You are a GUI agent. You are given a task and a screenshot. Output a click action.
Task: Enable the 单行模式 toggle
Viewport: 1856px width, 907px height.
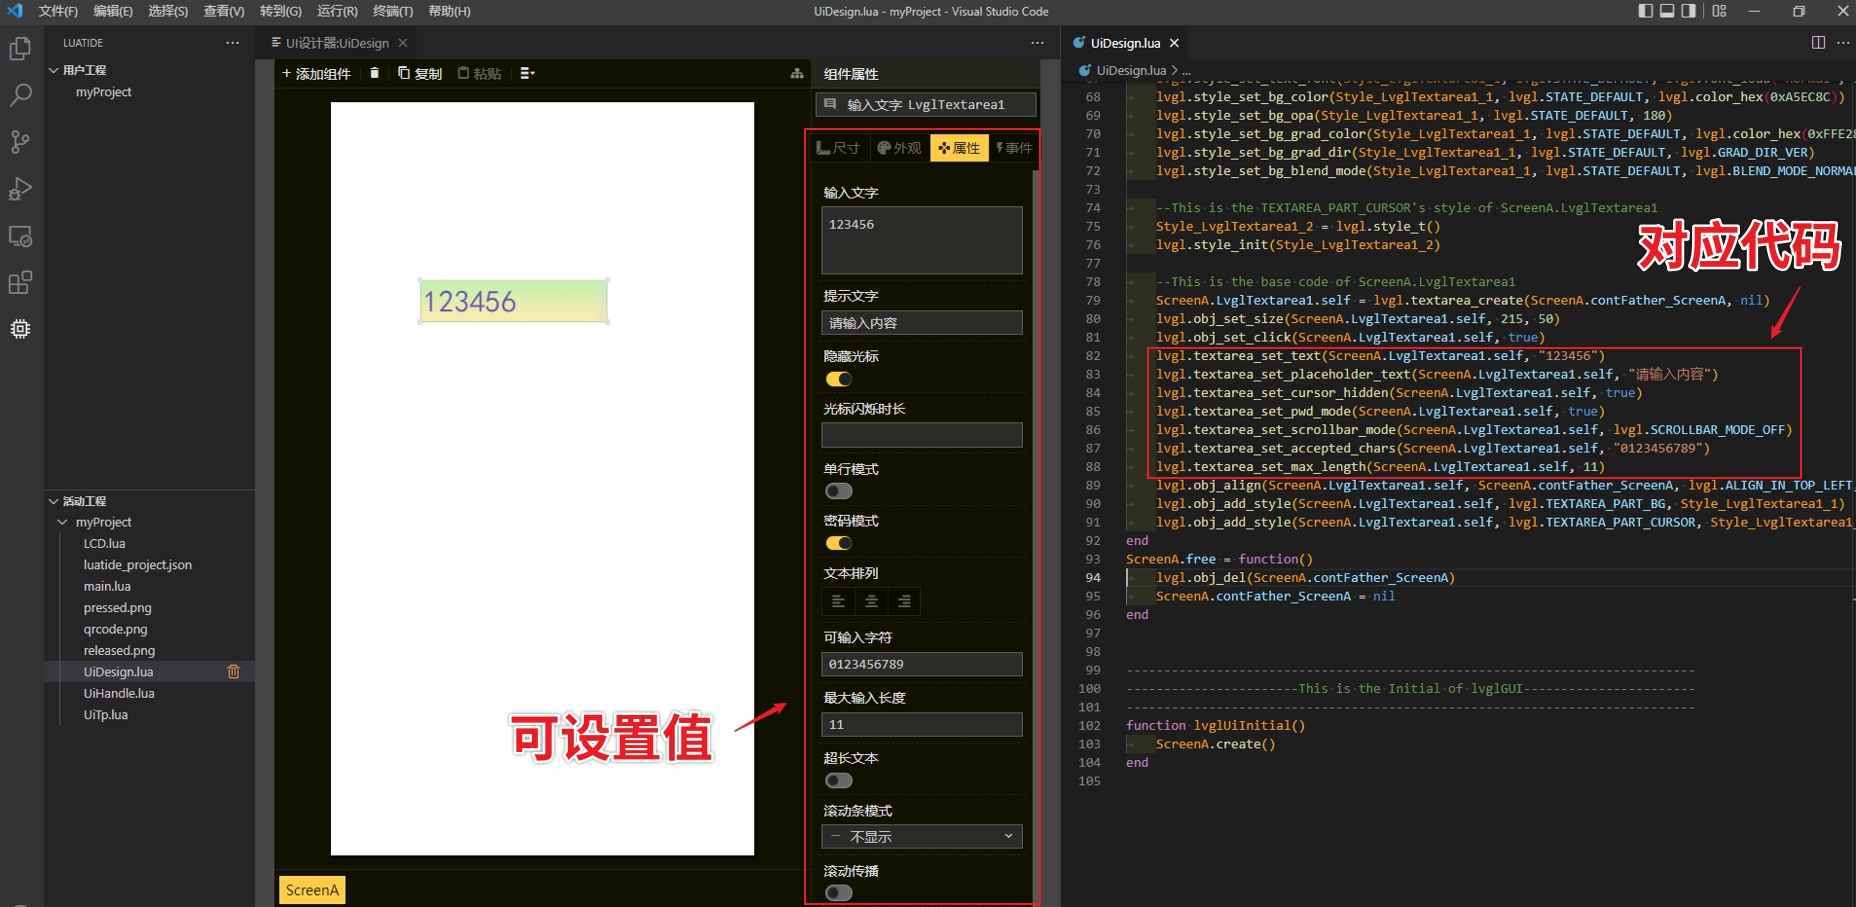pos(838,491)
